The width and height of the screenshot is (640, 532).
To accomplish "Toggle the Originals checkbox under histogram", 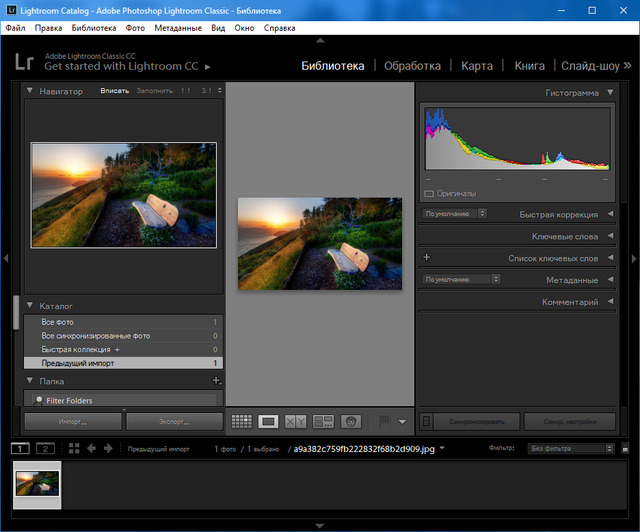I will (429, 193).
